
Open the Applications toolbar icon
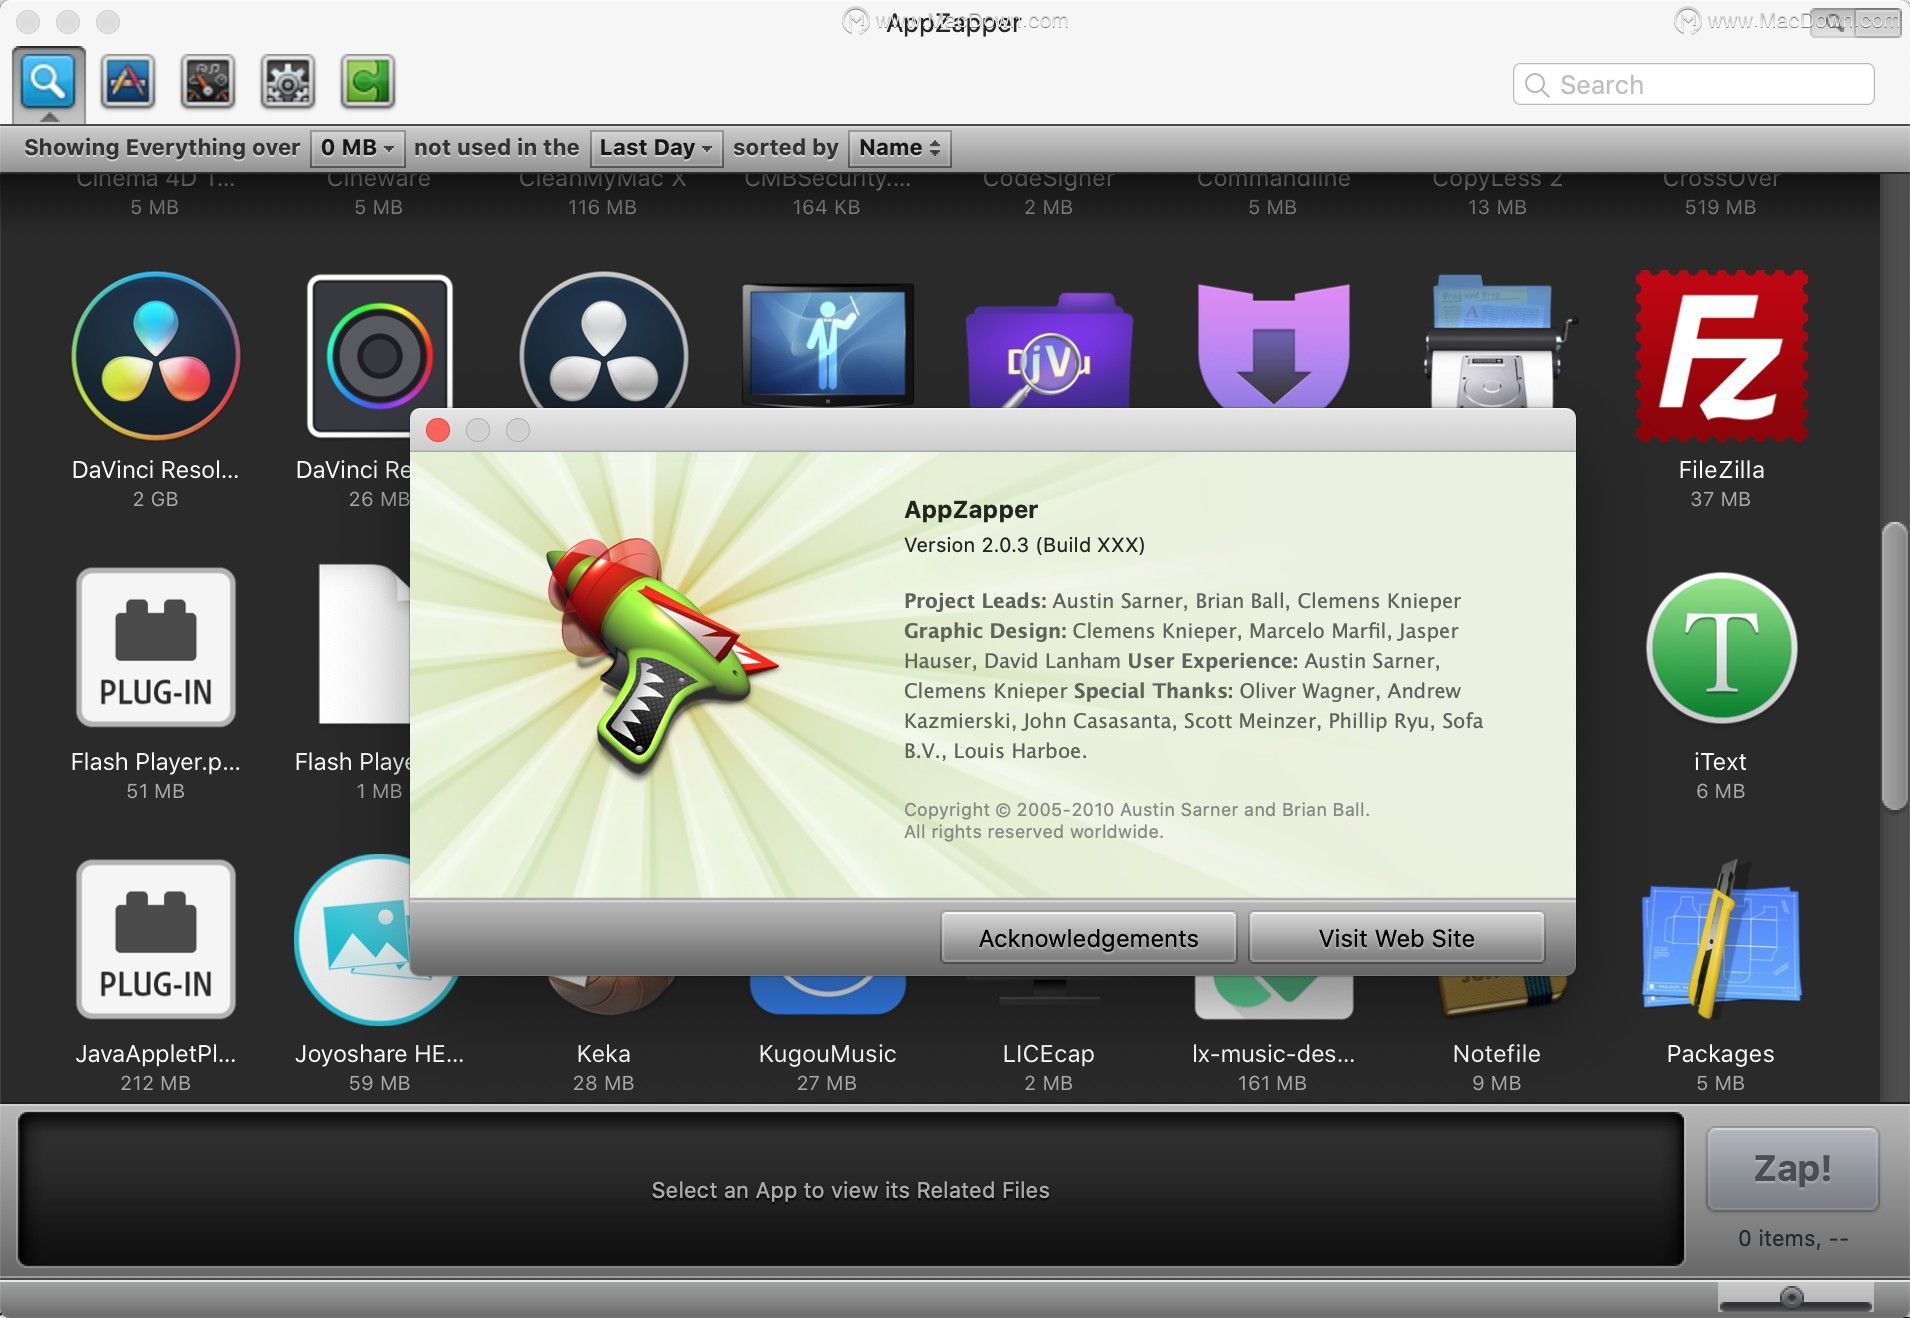pos(128,81)
